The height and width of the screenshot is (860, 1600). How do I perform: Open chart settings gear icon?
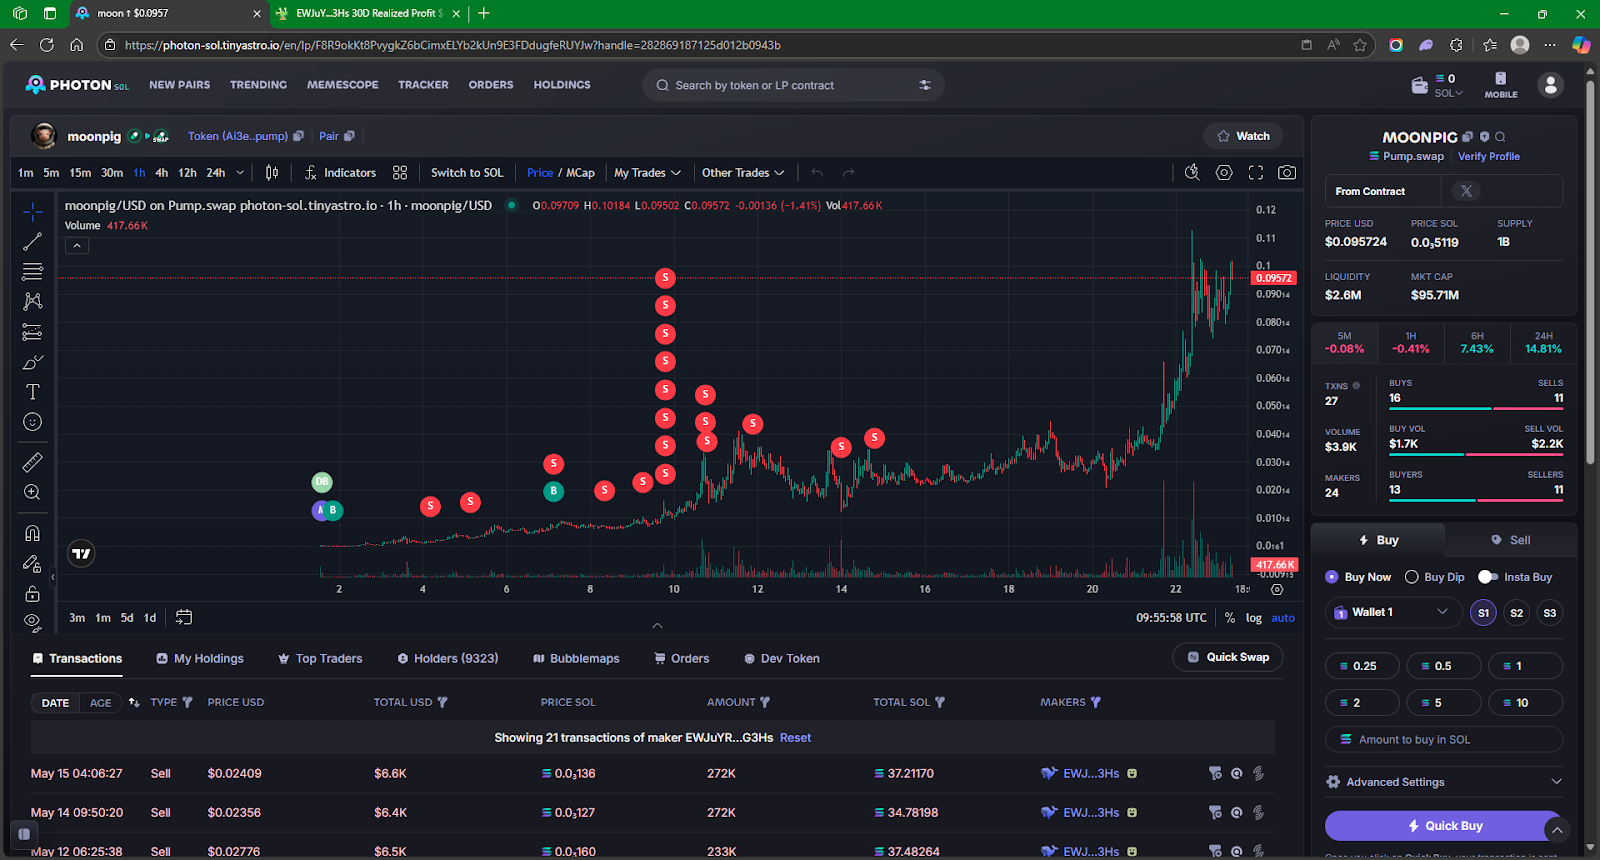pyautogui.click(x=1224, y=173)
